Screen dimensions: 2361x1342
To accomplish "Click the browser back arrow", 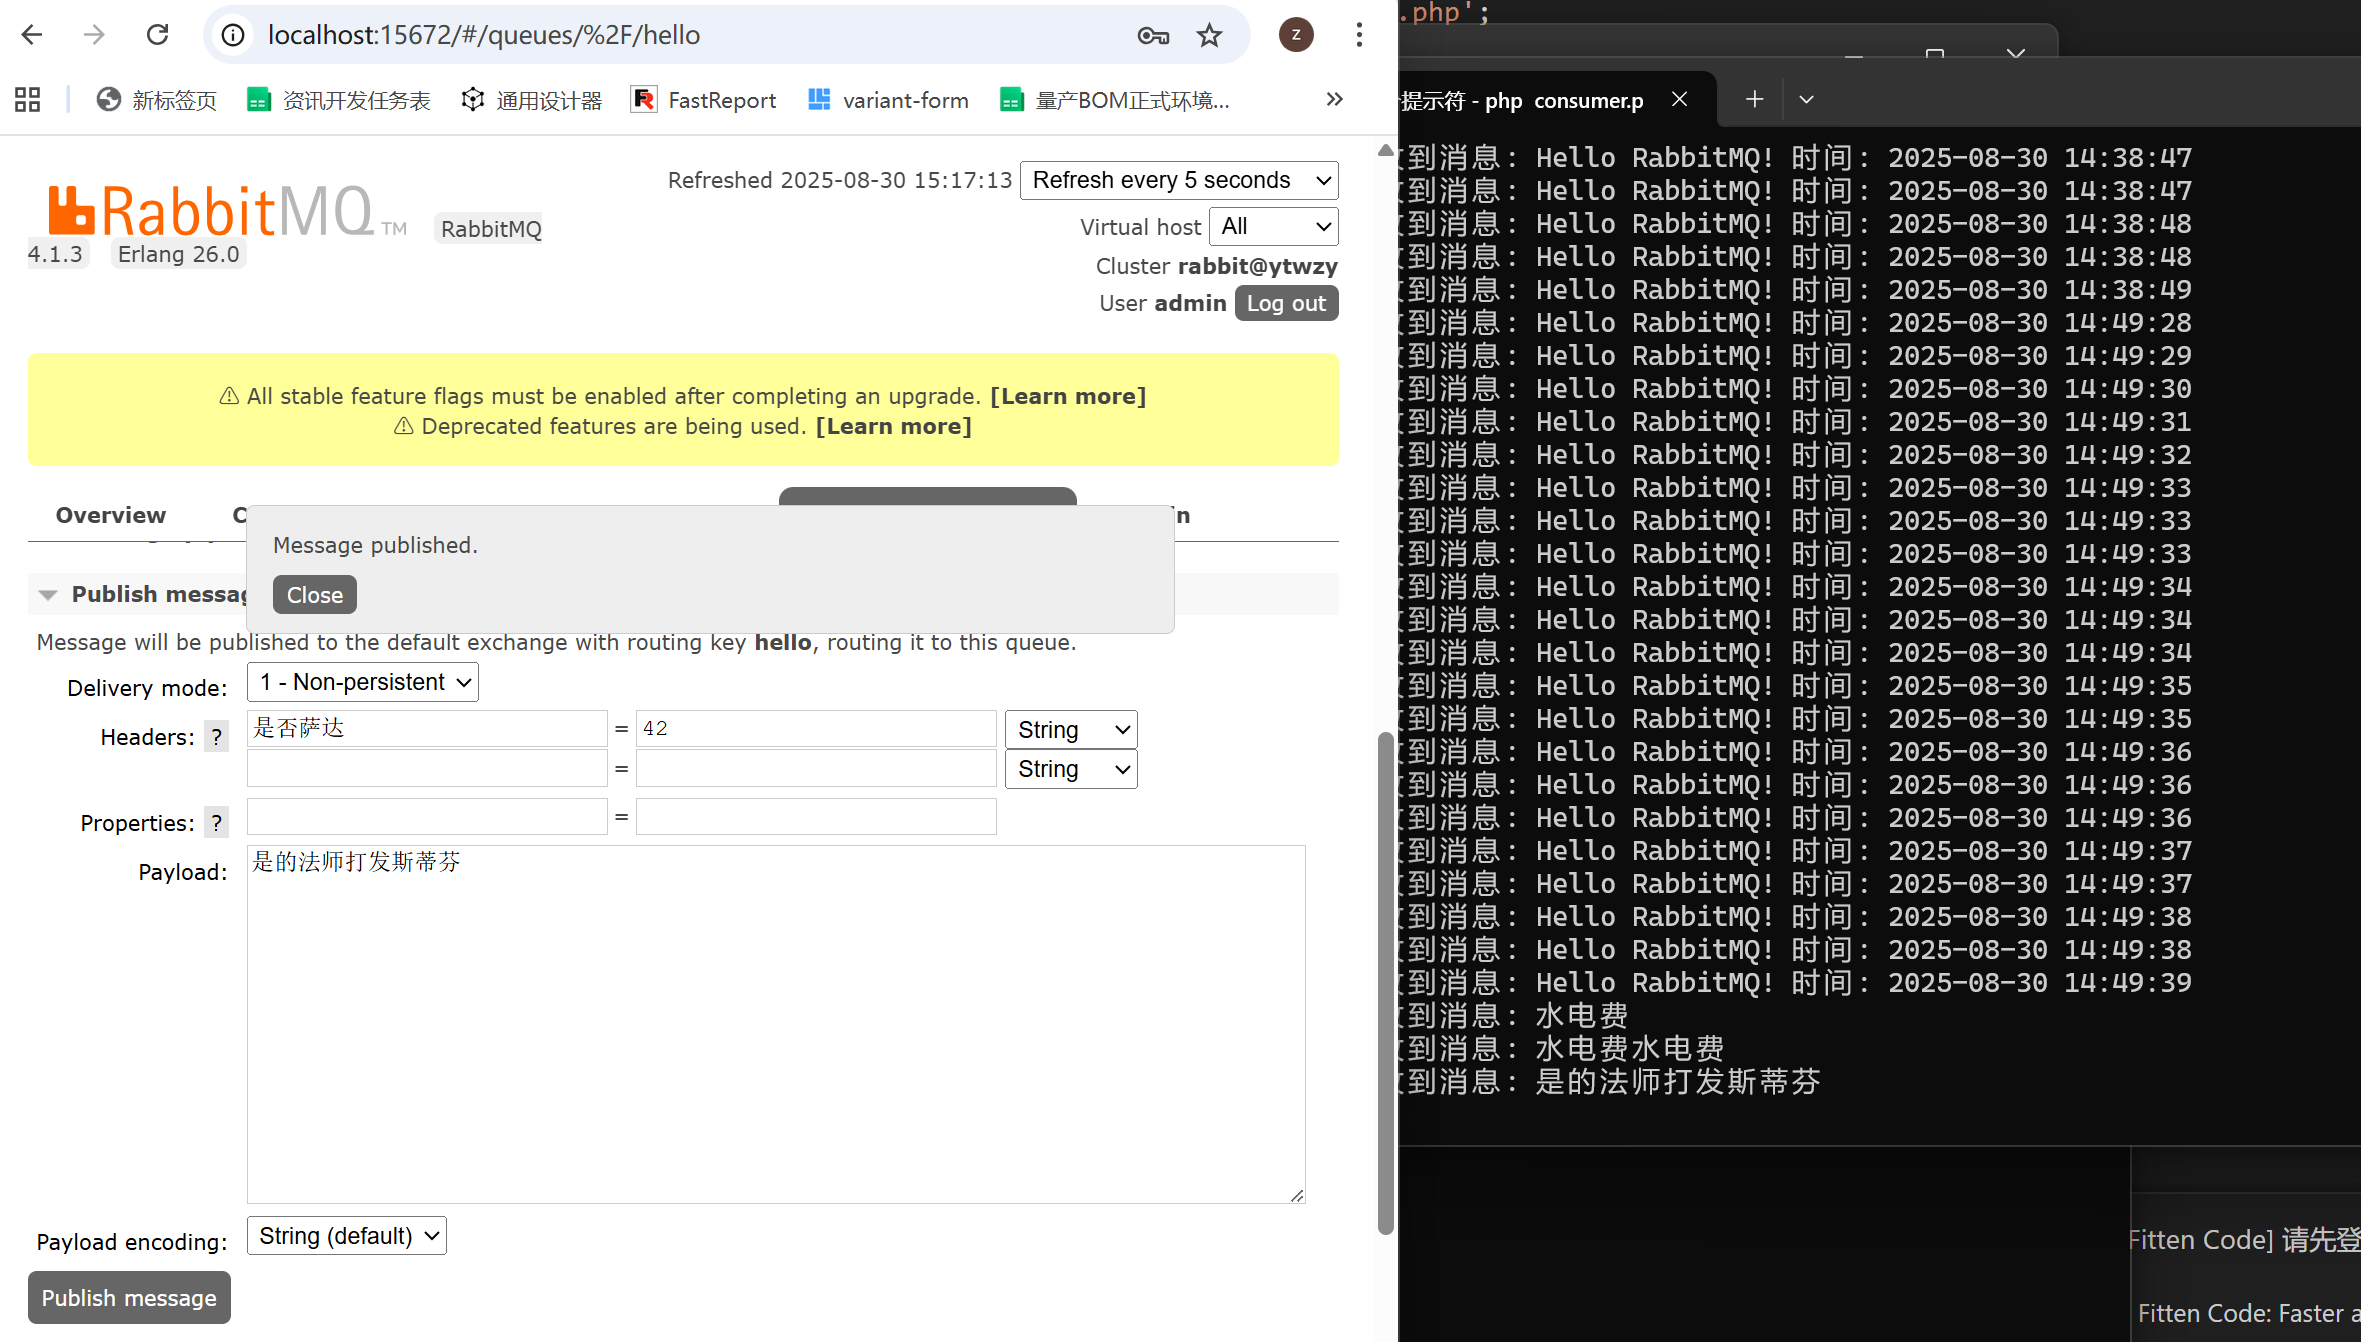I will (32, 35).
